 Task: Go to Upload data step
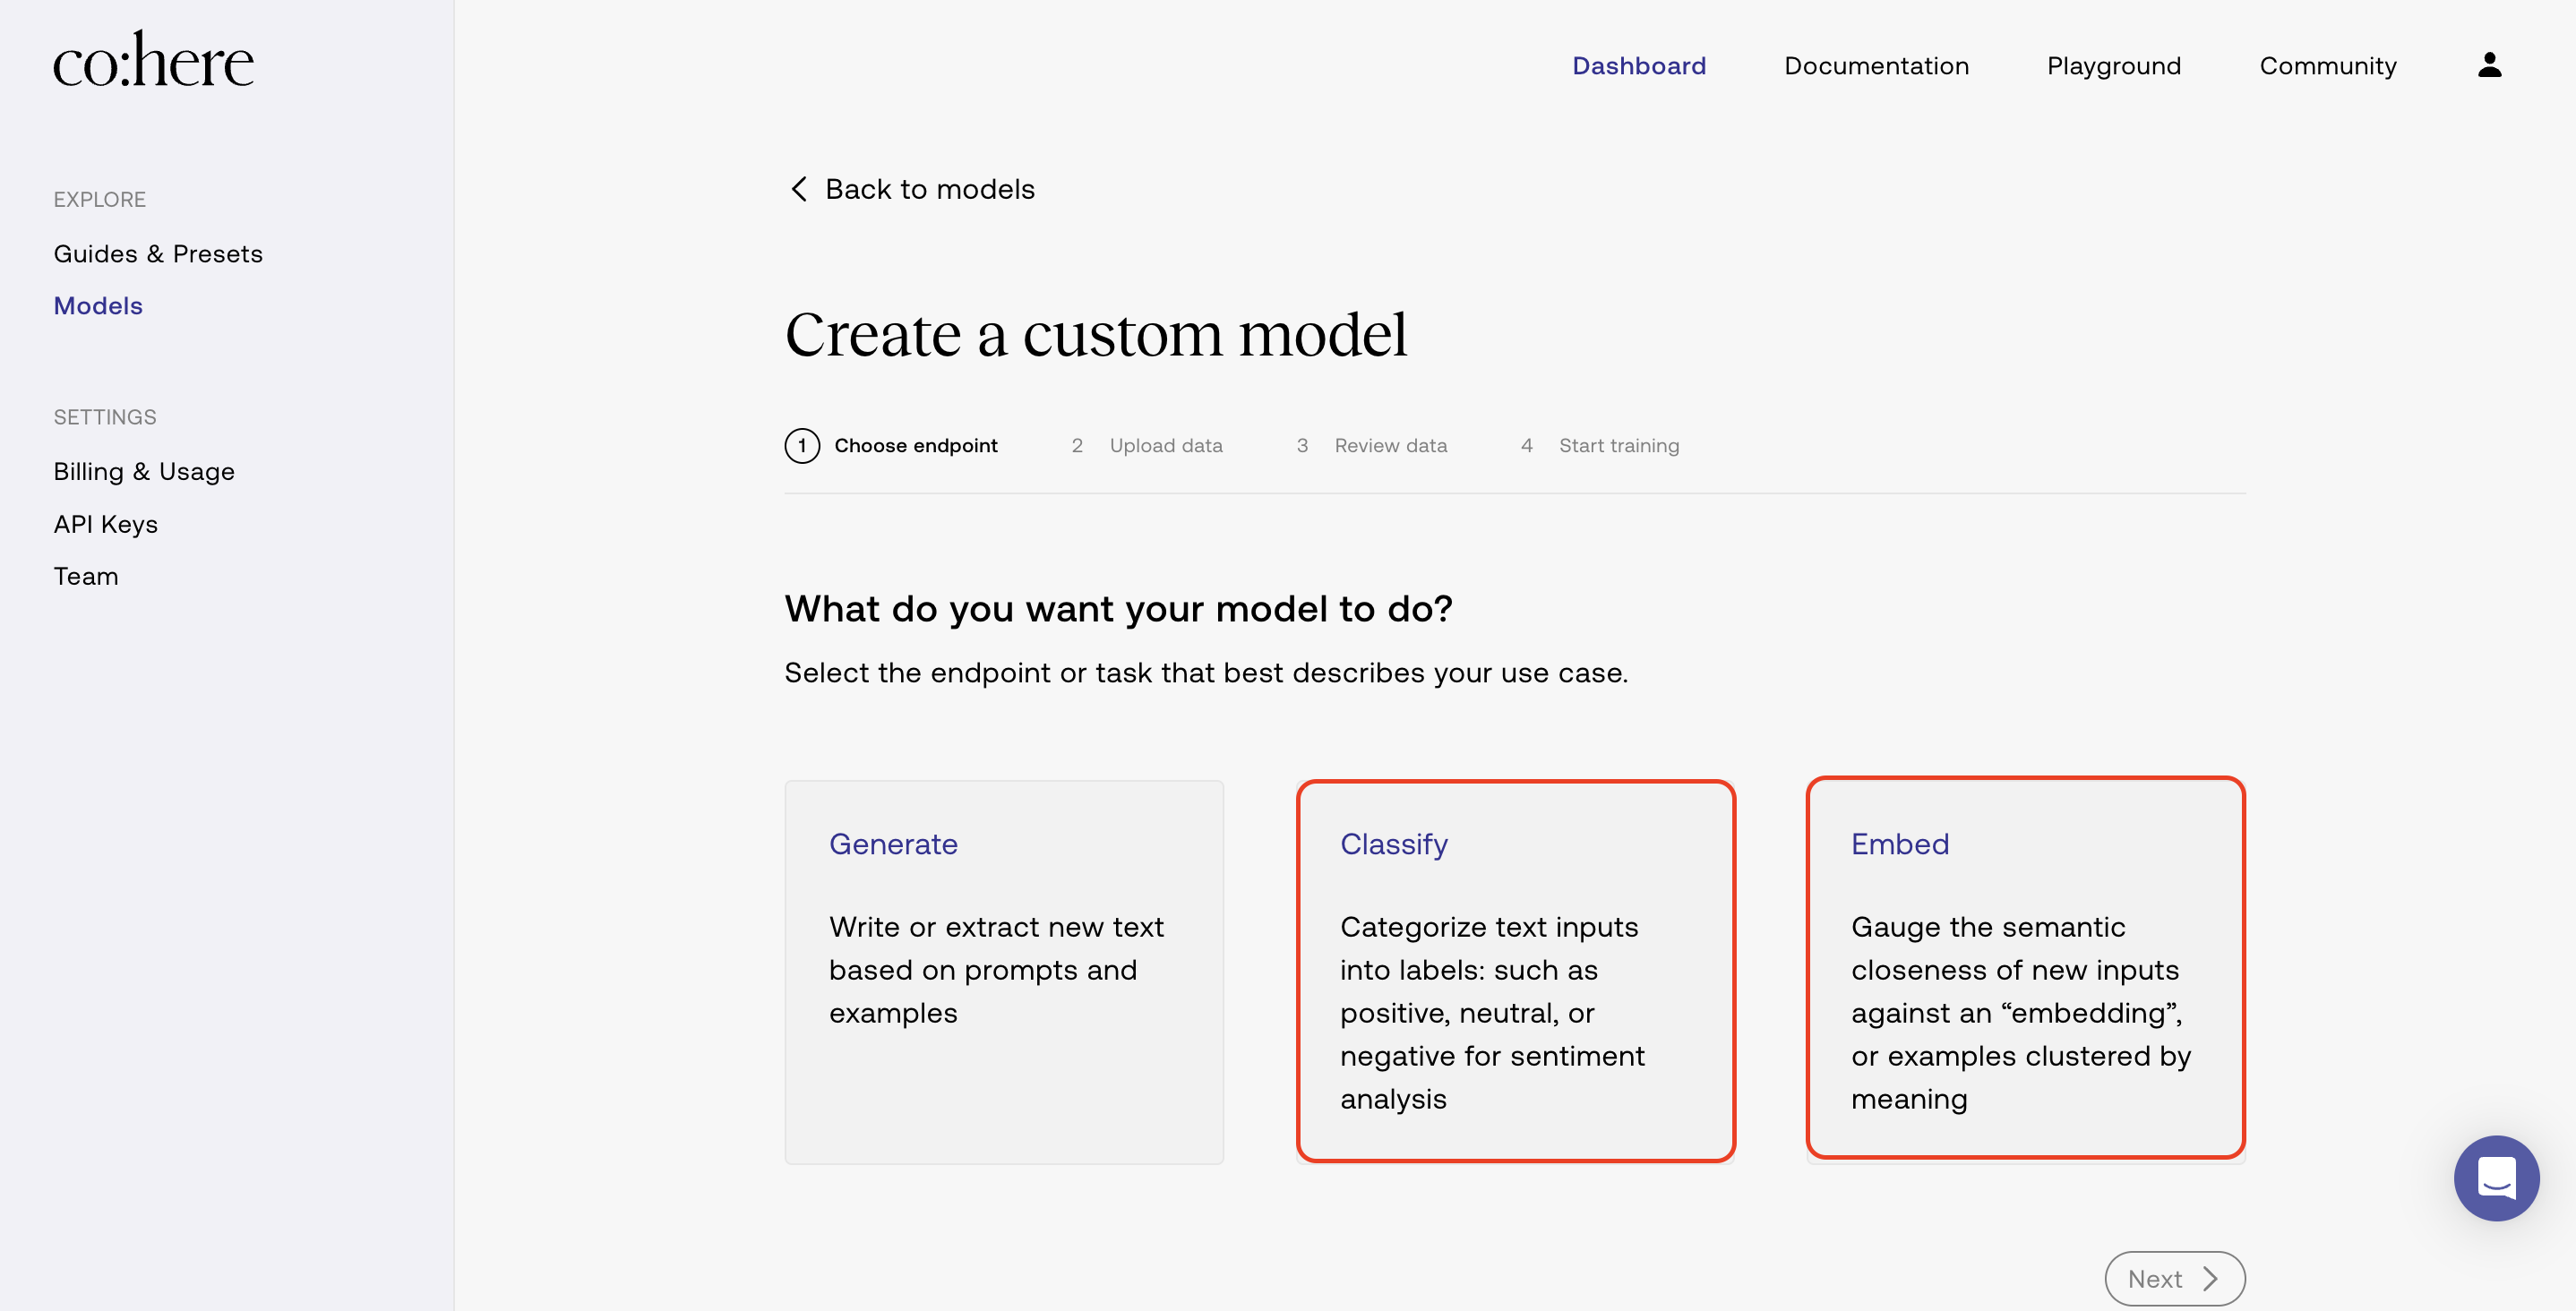1165,445
